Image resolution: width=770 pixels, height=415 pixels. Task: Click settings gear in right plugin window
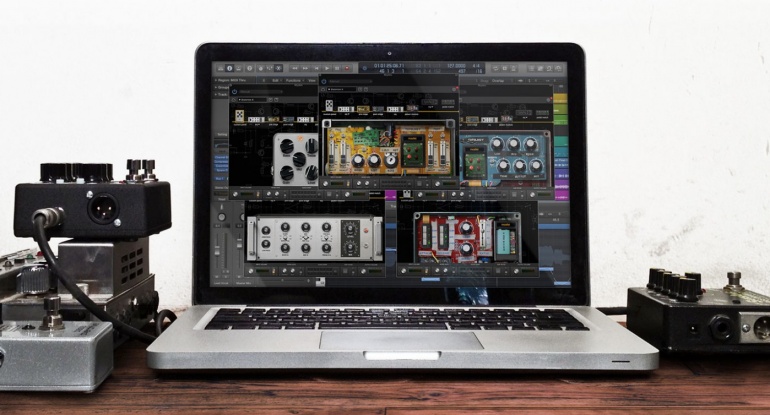point(549,100)
